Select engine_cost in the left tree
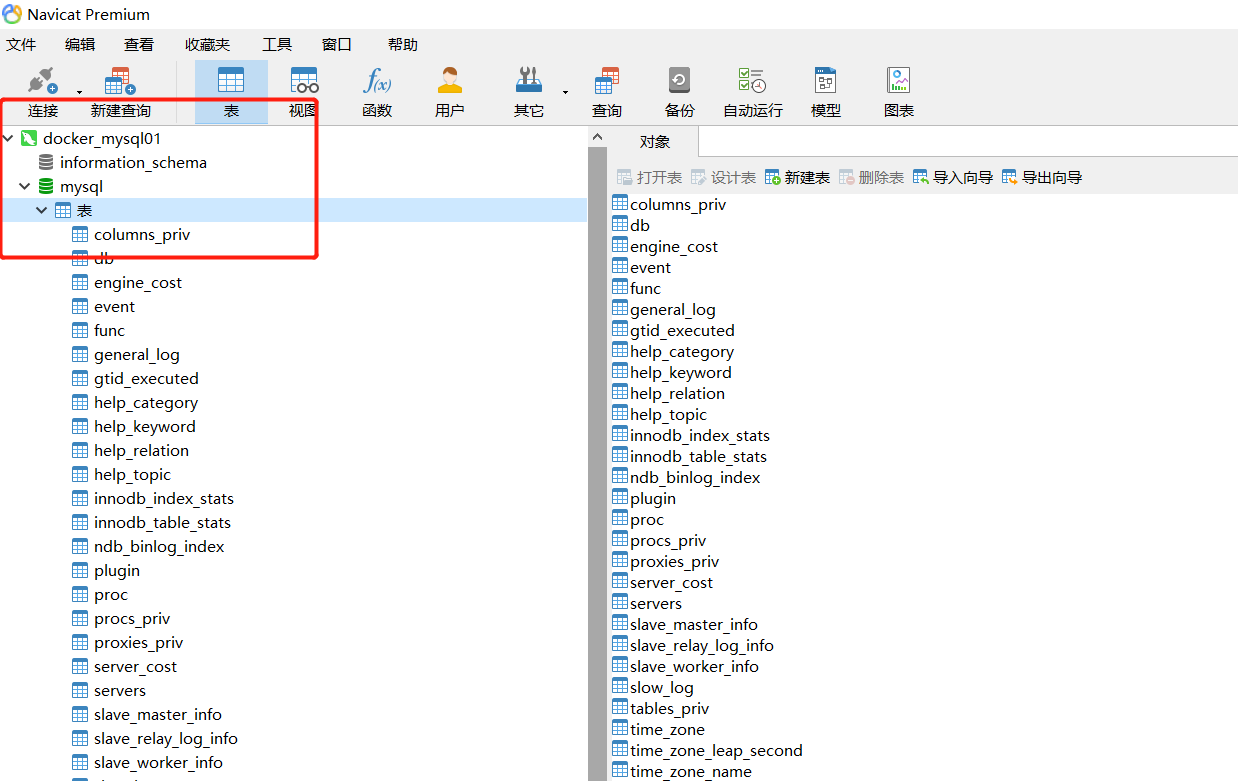This screenshot has height=781, width=1238. [137, 282]
